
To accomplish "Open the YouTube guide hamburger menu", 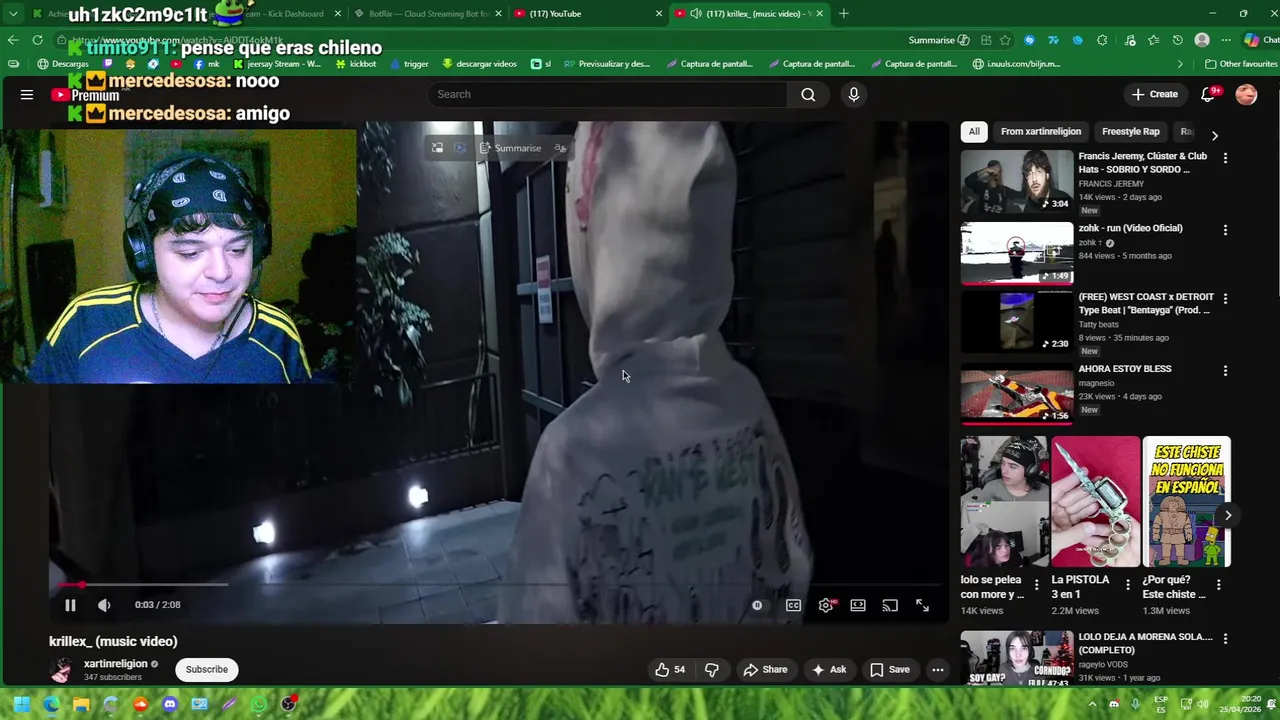I will tap(27, 94).
